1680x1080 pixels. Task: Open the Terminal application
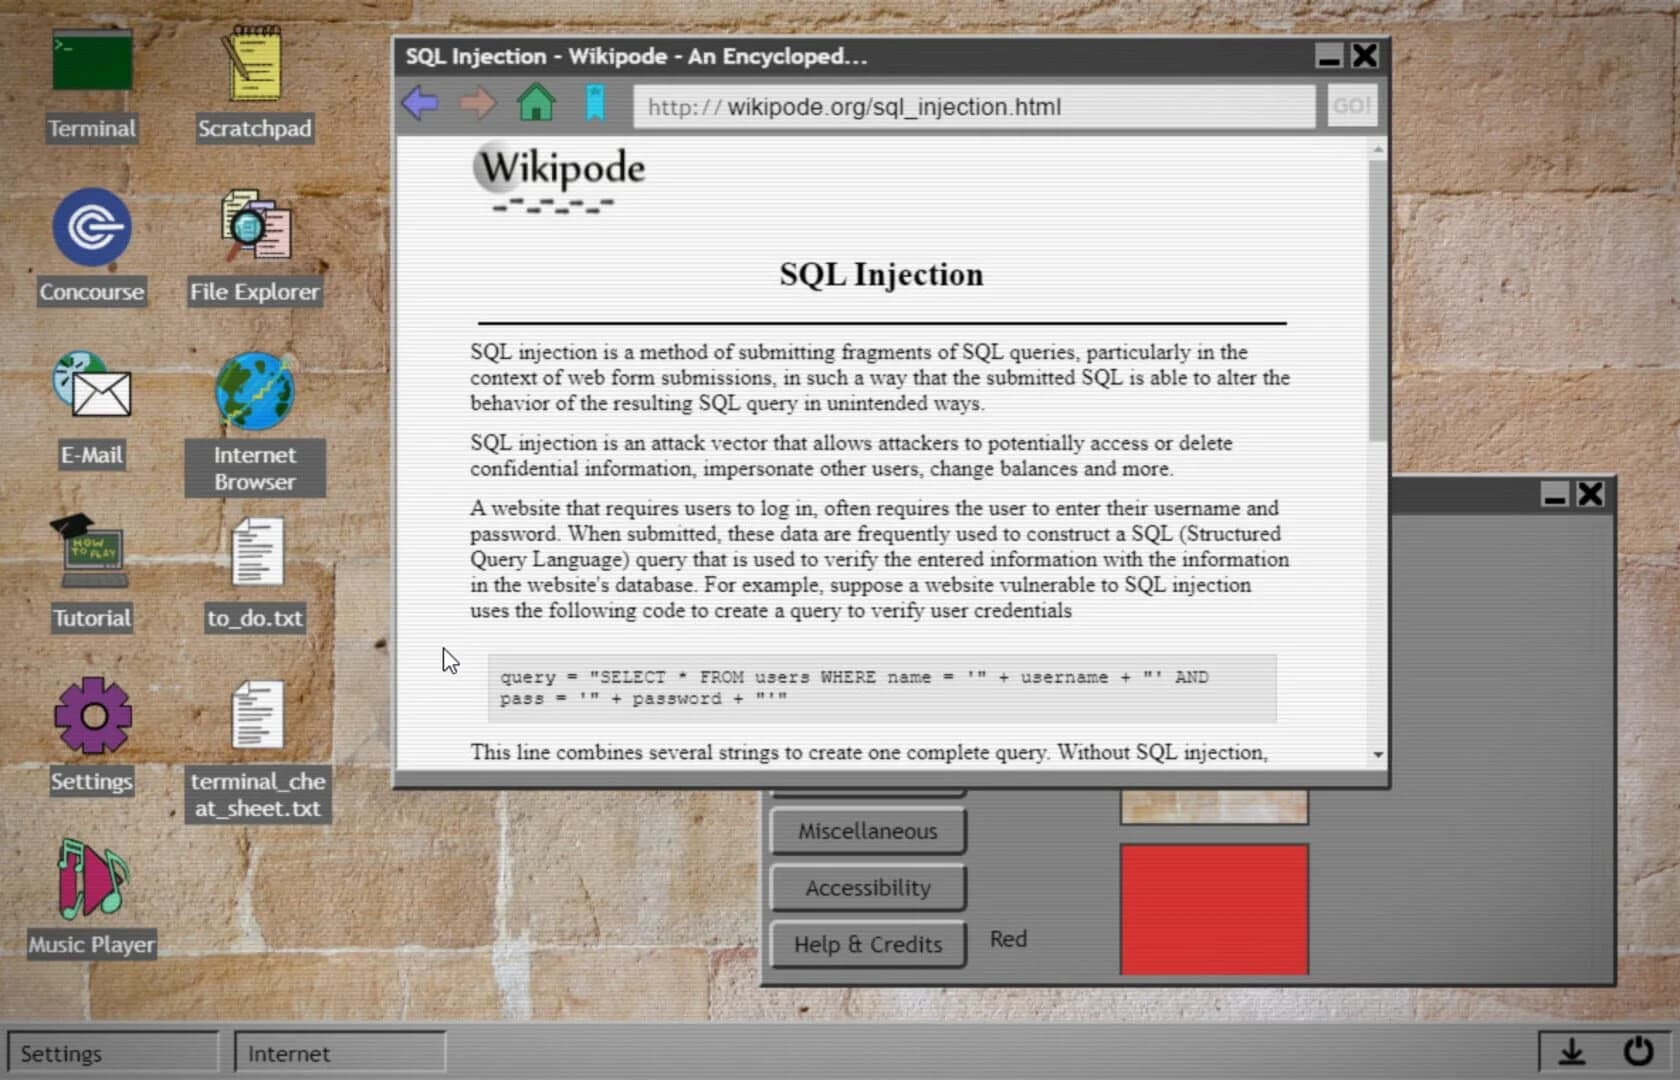tap(91, 60)
